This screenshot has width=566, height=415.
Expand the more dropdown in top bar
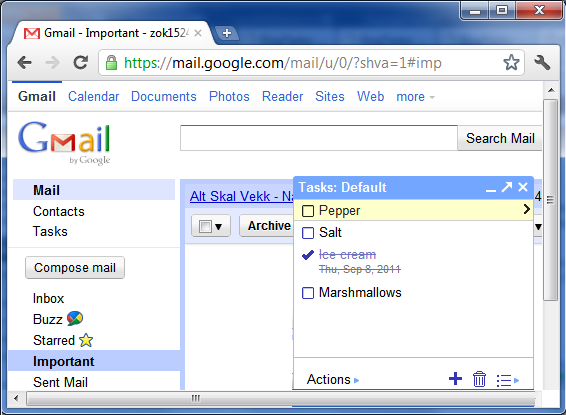click(415, 97)
